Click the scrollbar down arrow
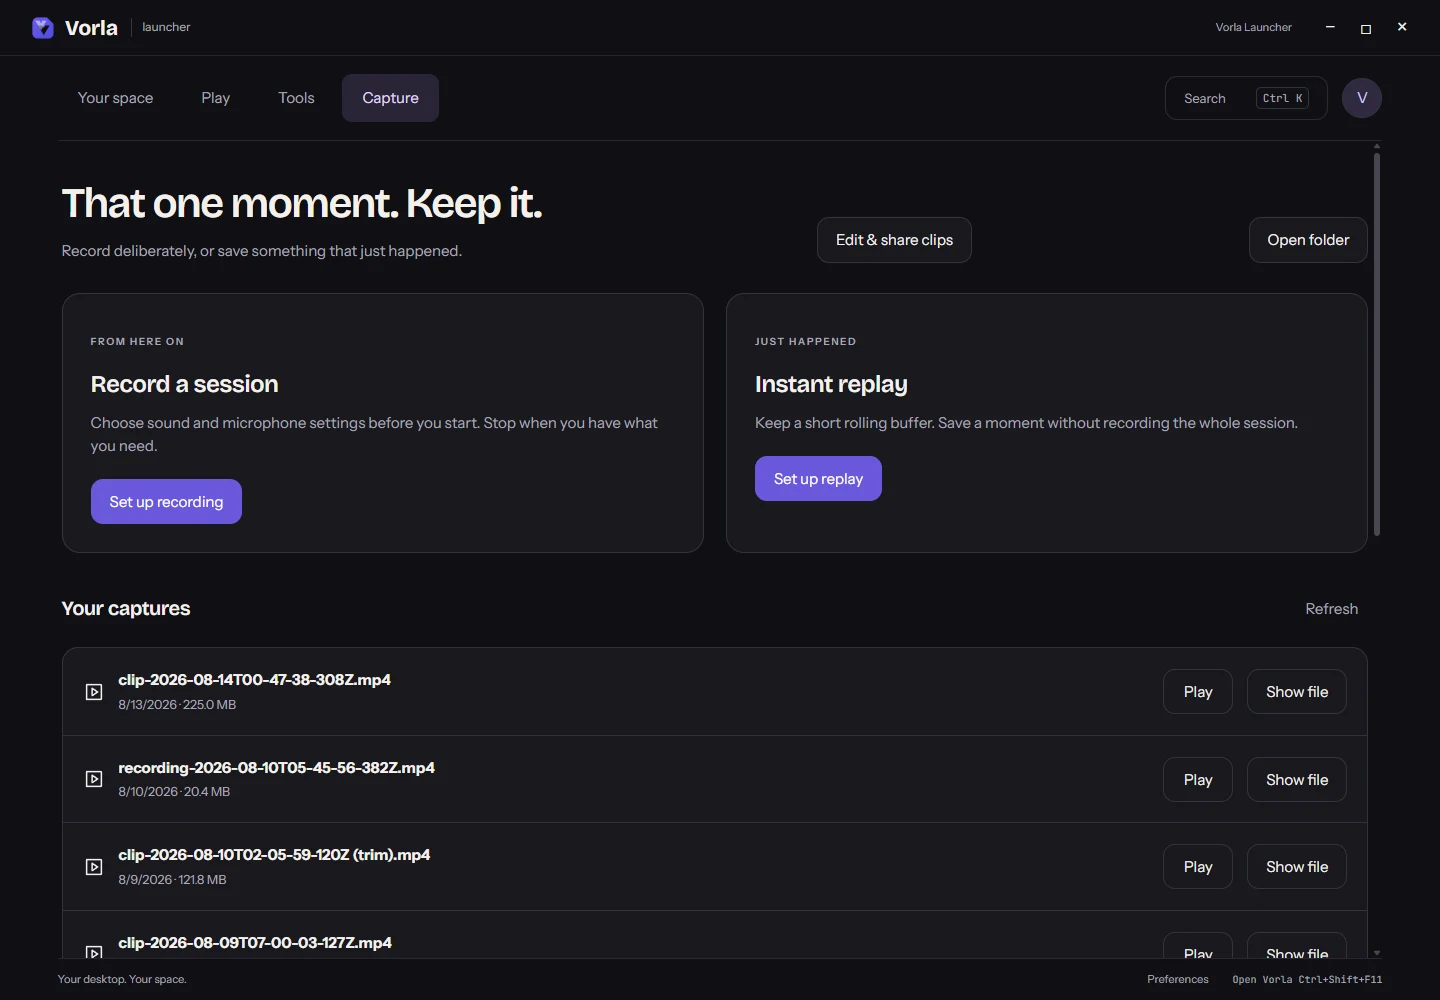Screen dimensions: 1440x1000 pos(1377,953)
